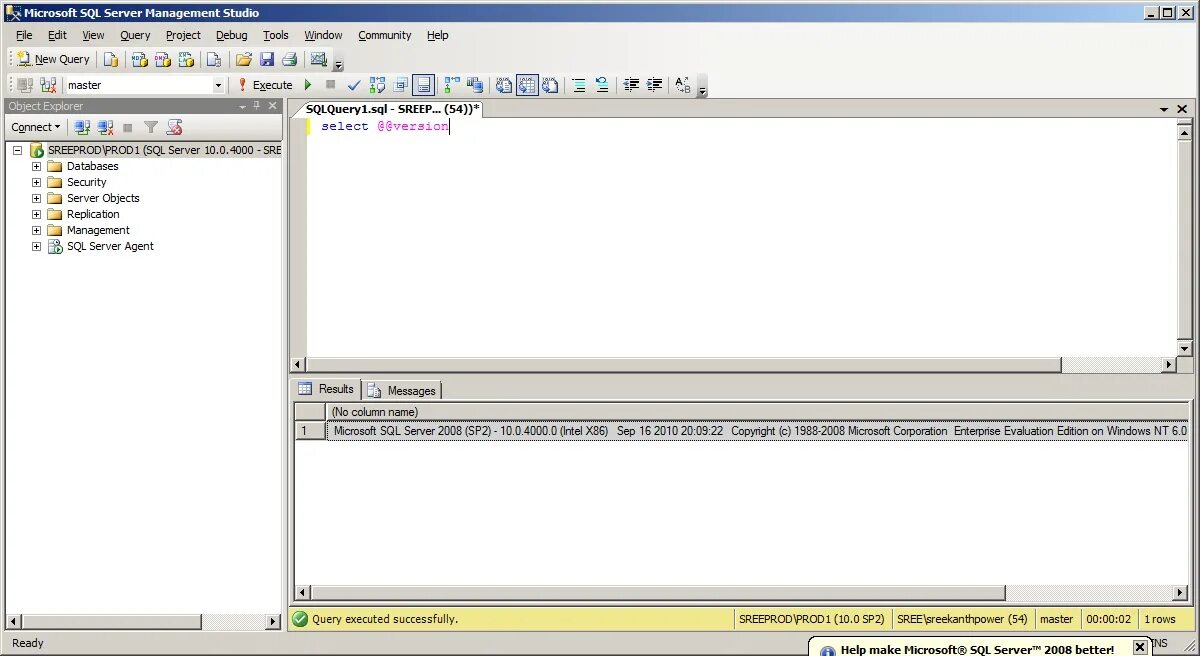The height and width of the screenshot is (656, 1200).
Task: Parse the query with the checkmark icon
Action: 354,85
